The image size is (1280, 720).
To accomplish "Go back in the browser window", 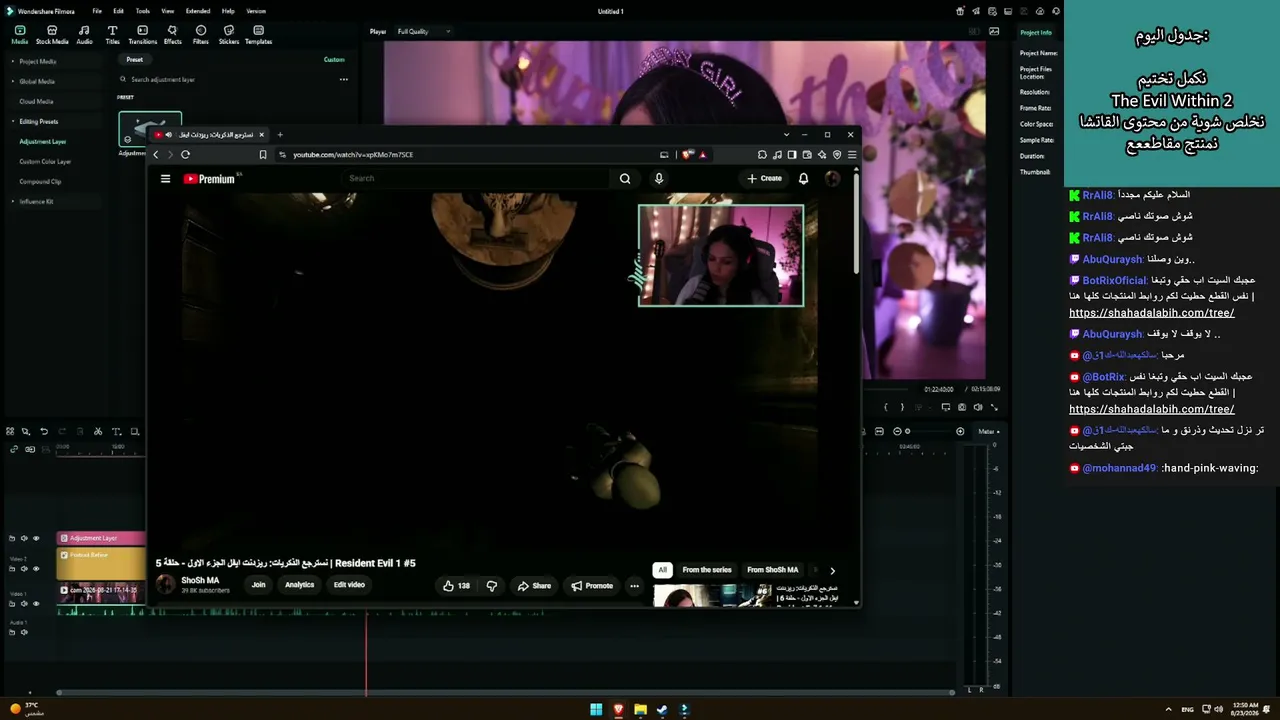I will click(x=156, y=154).
